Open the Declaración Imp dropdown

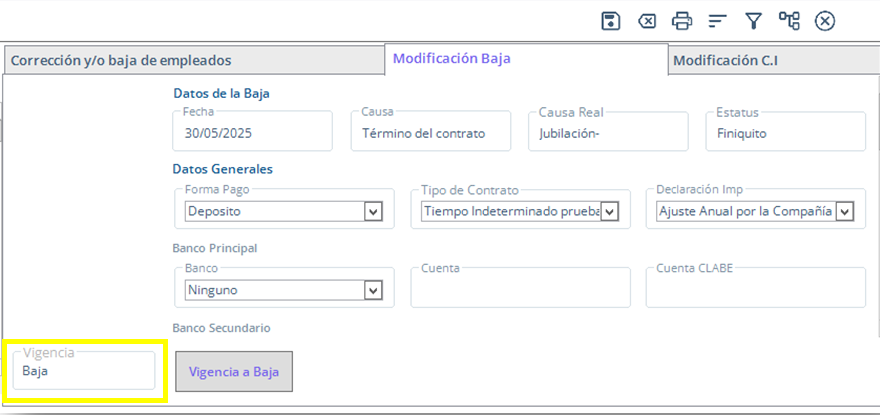click(844, 212)
